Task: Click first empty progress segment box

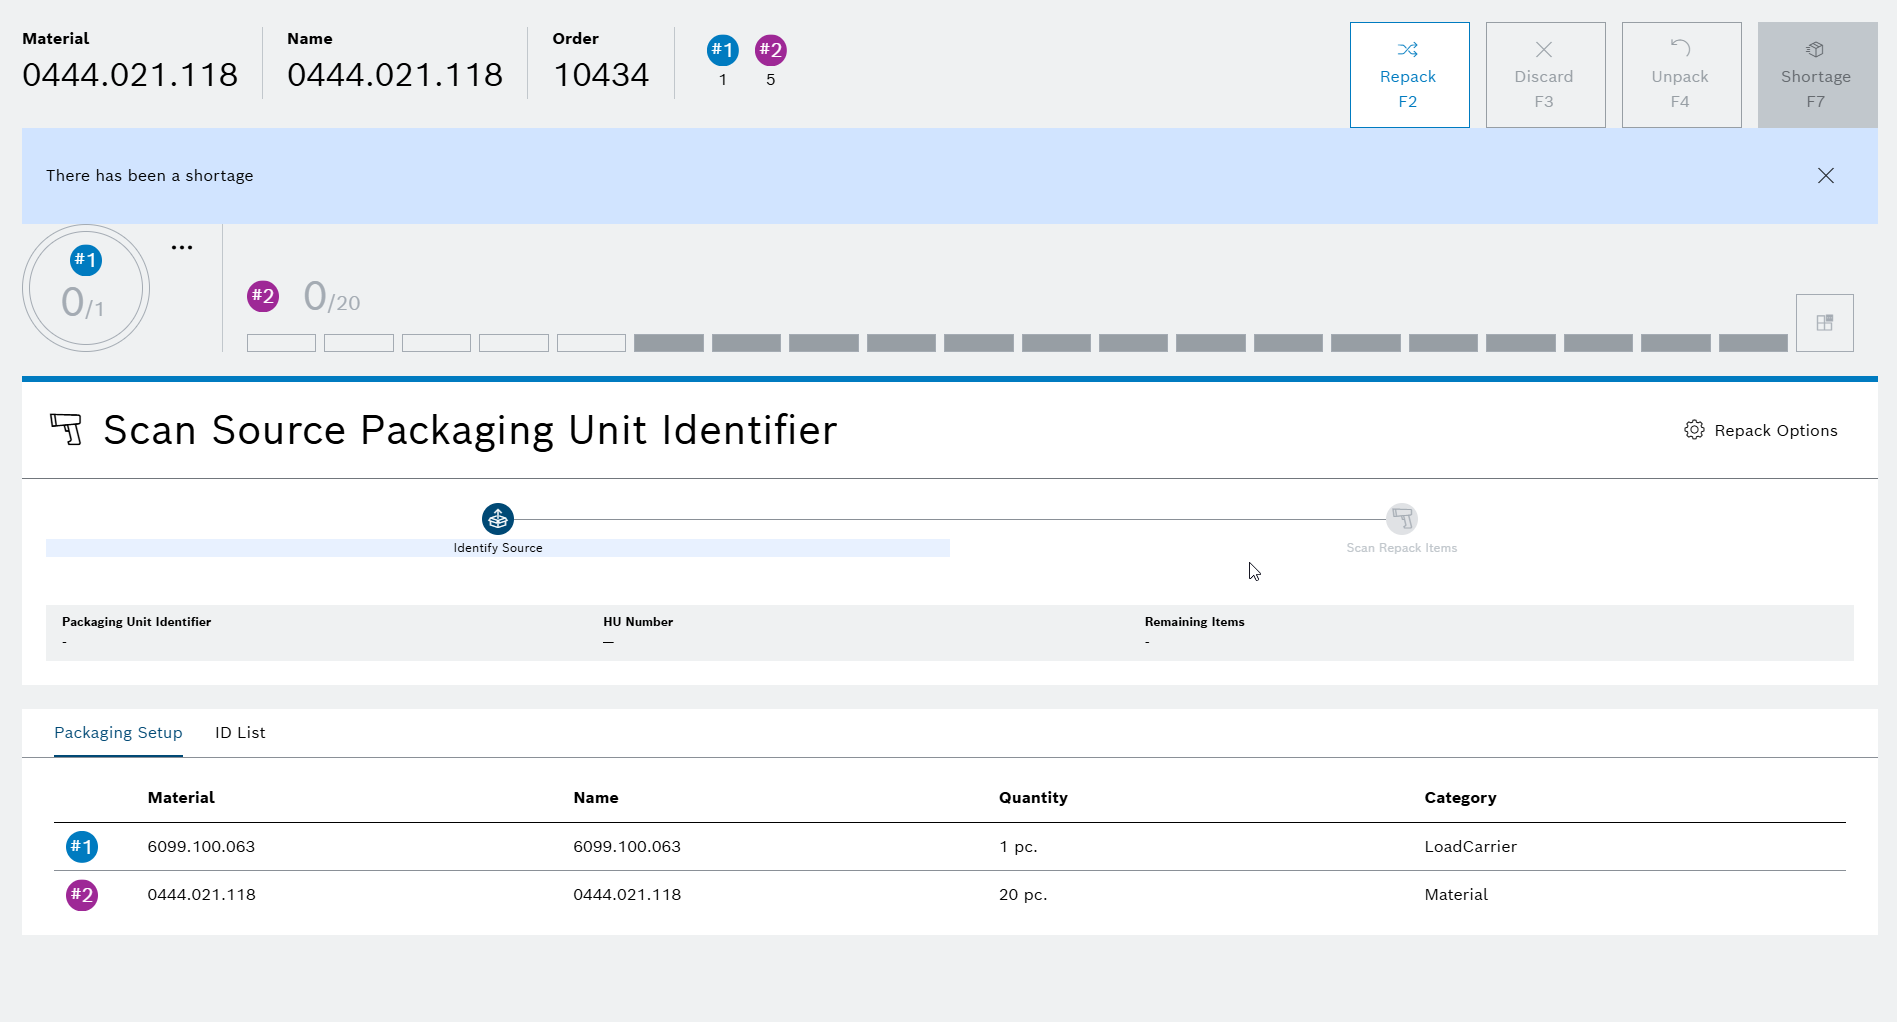Action: [x=281, y=343]
